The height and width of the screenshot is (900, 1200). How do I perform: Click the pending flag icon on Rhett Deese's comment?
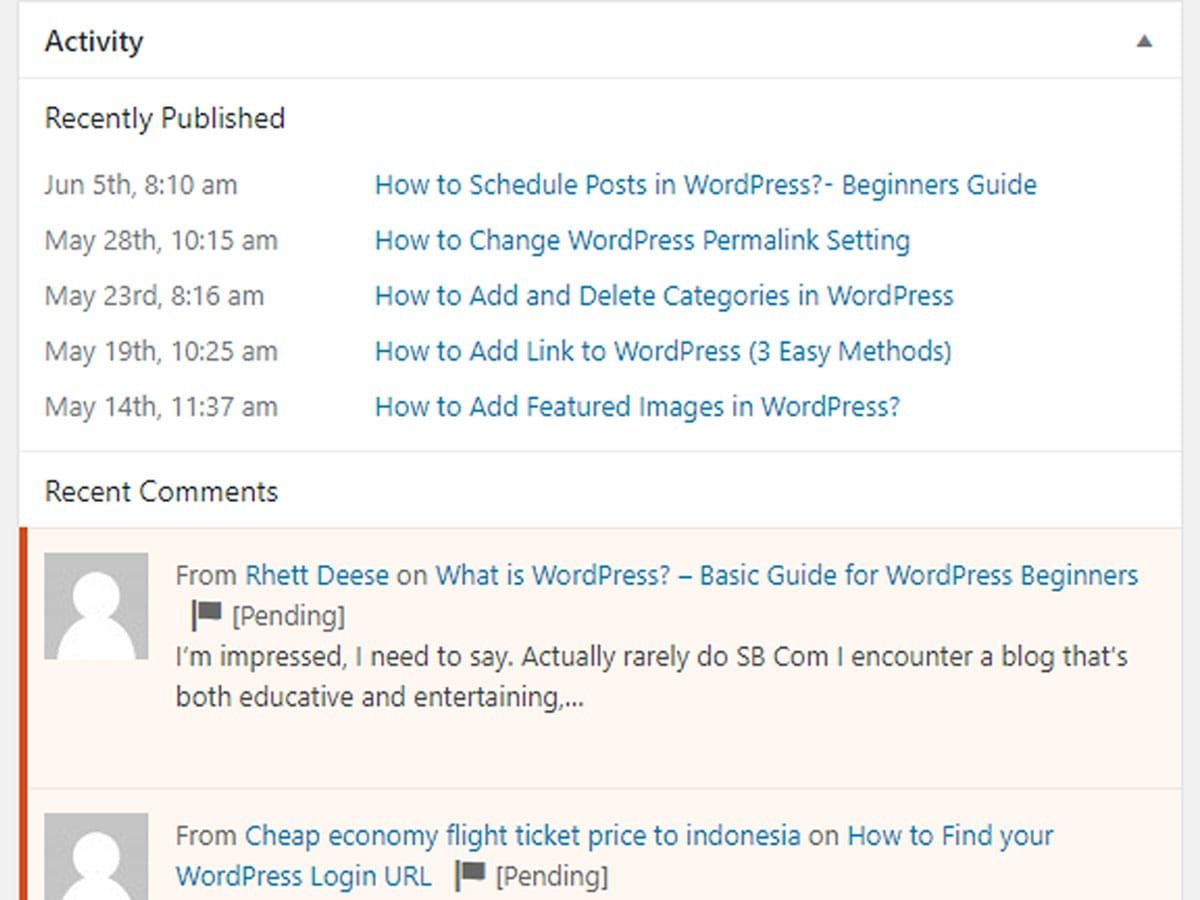coord(206,615)
